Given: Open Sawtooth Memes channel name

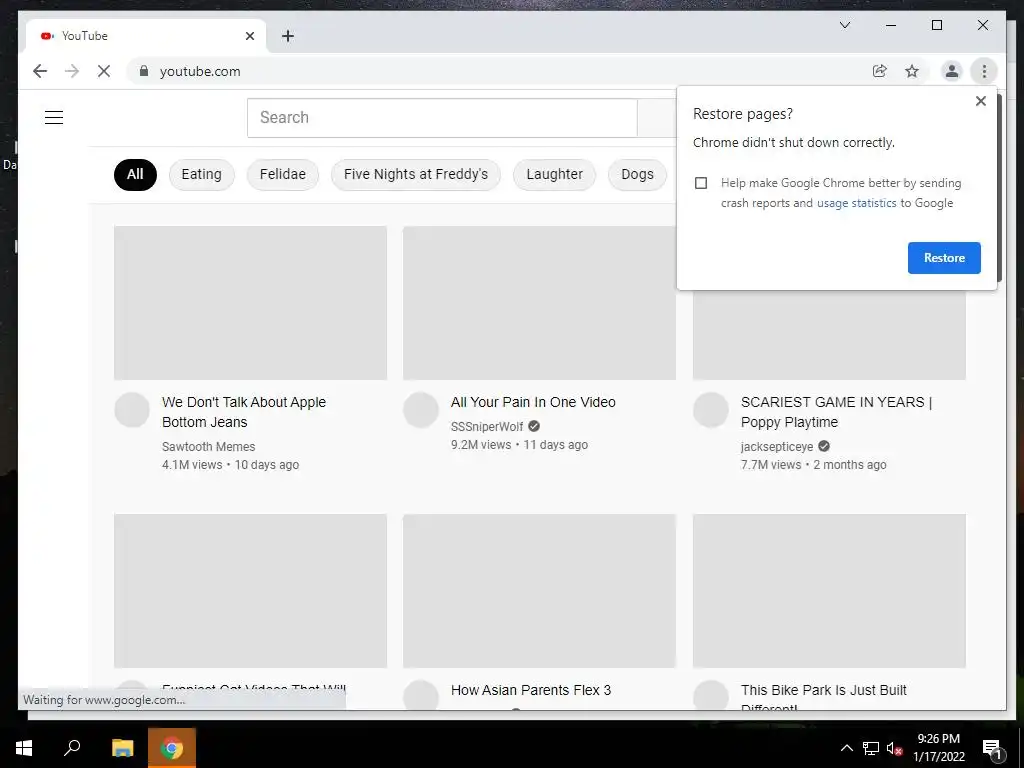Looking at the screenshot, I should pyautogui.click(x=208, y=447).
